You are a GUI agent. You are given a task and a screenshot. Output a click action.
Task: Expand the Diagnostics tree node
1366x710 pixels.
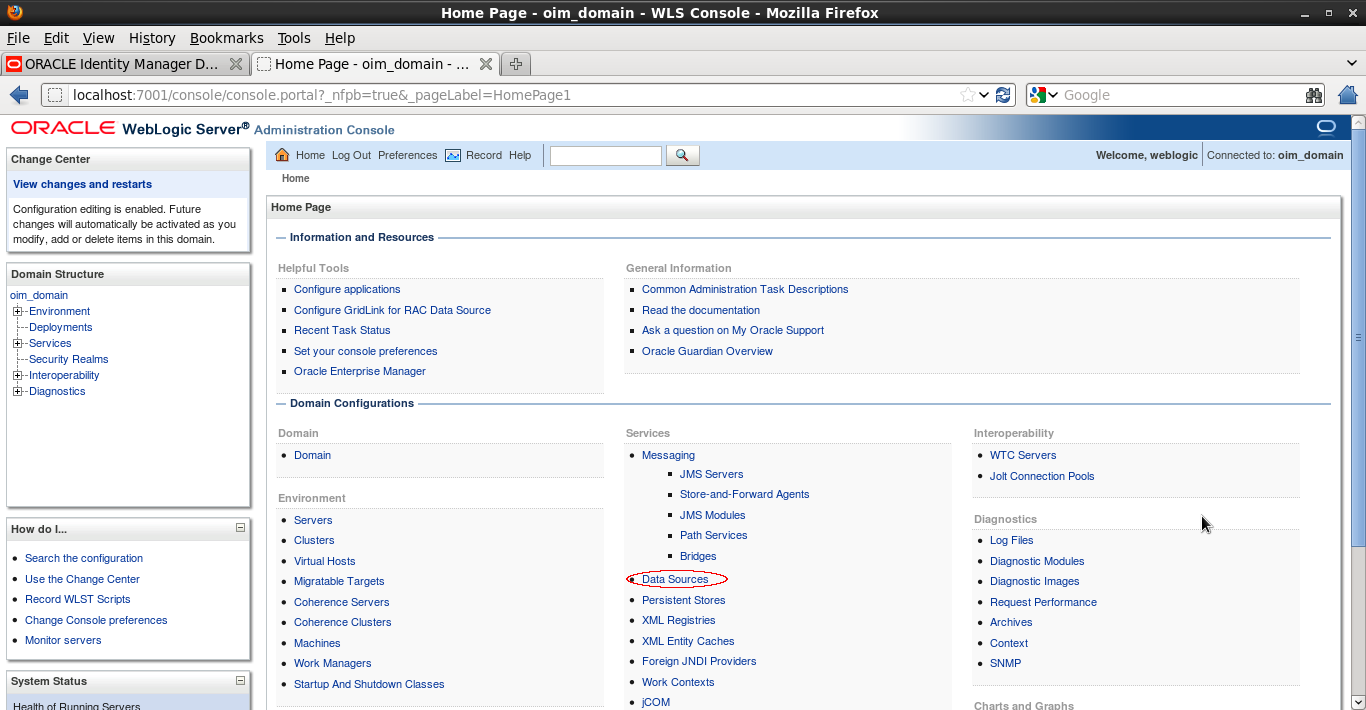tap(17, 391)
